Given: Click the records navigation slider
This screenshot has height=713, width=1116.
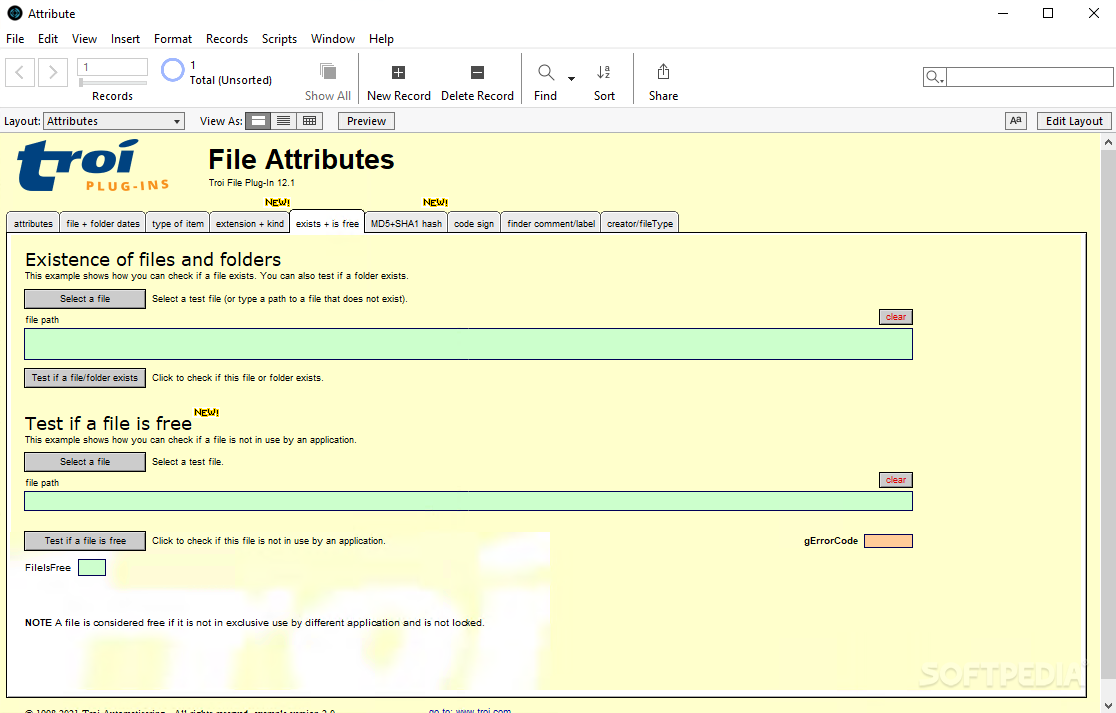Looking at the screenshot, I should 112,83.
